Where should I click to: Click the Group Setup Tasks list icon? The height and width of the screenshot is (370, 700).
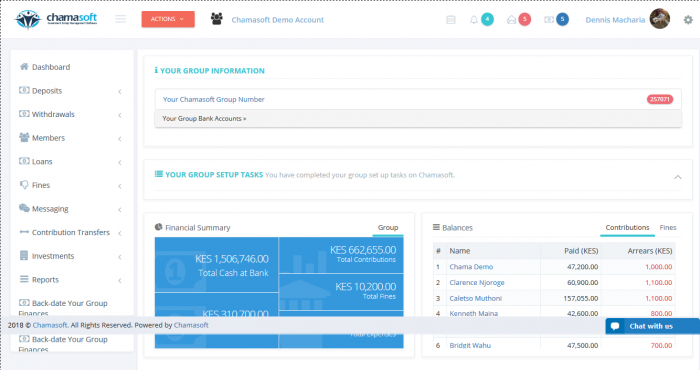coord(158,174)
